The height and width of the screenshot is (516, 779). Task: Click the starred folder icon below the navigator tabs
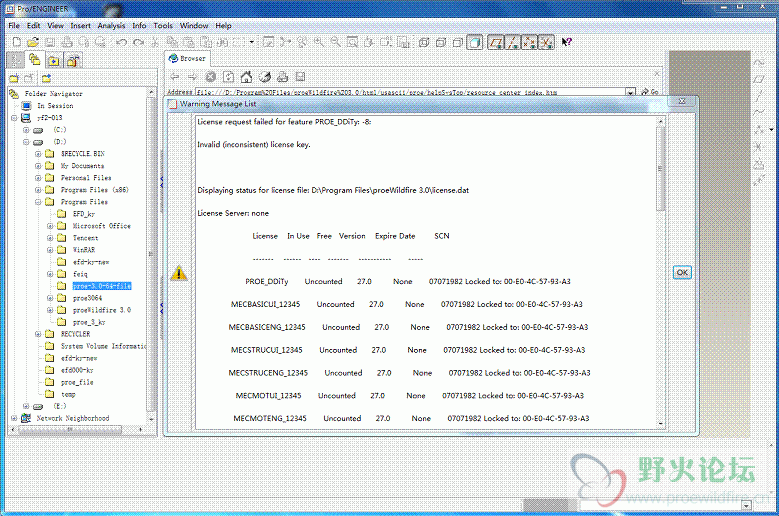[46, 78]
